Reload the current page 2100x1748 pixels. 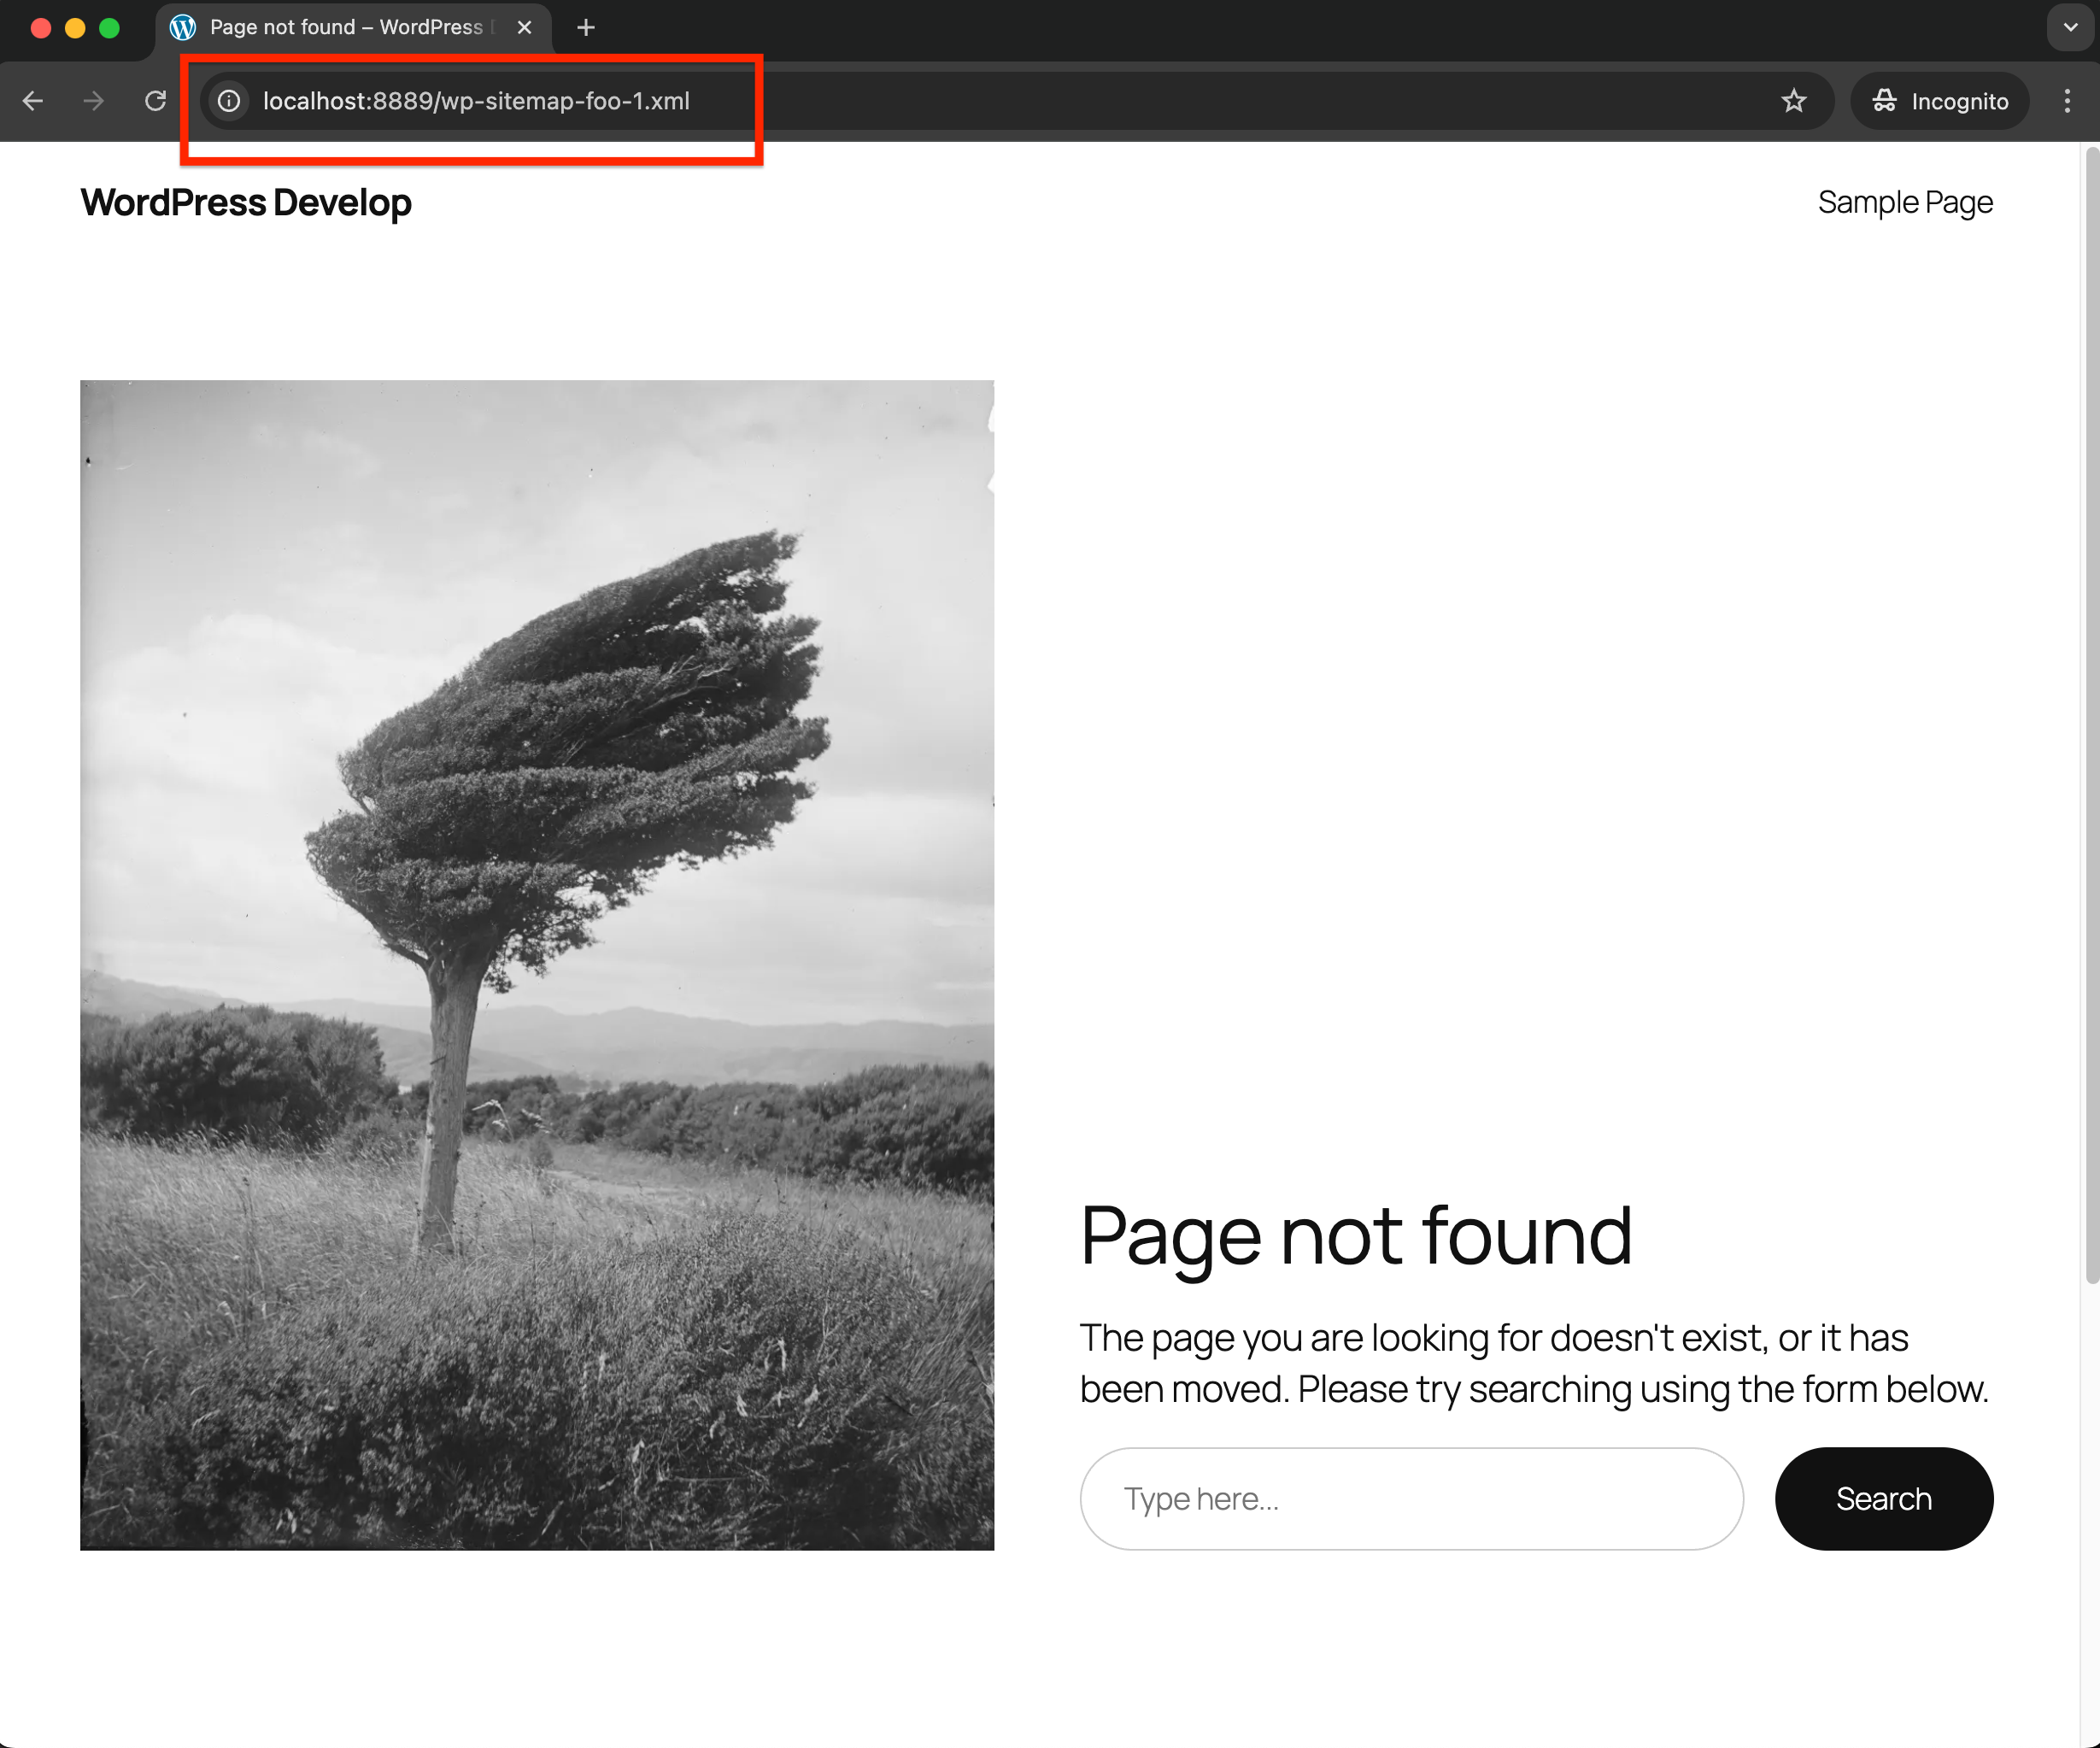(155, 101)
